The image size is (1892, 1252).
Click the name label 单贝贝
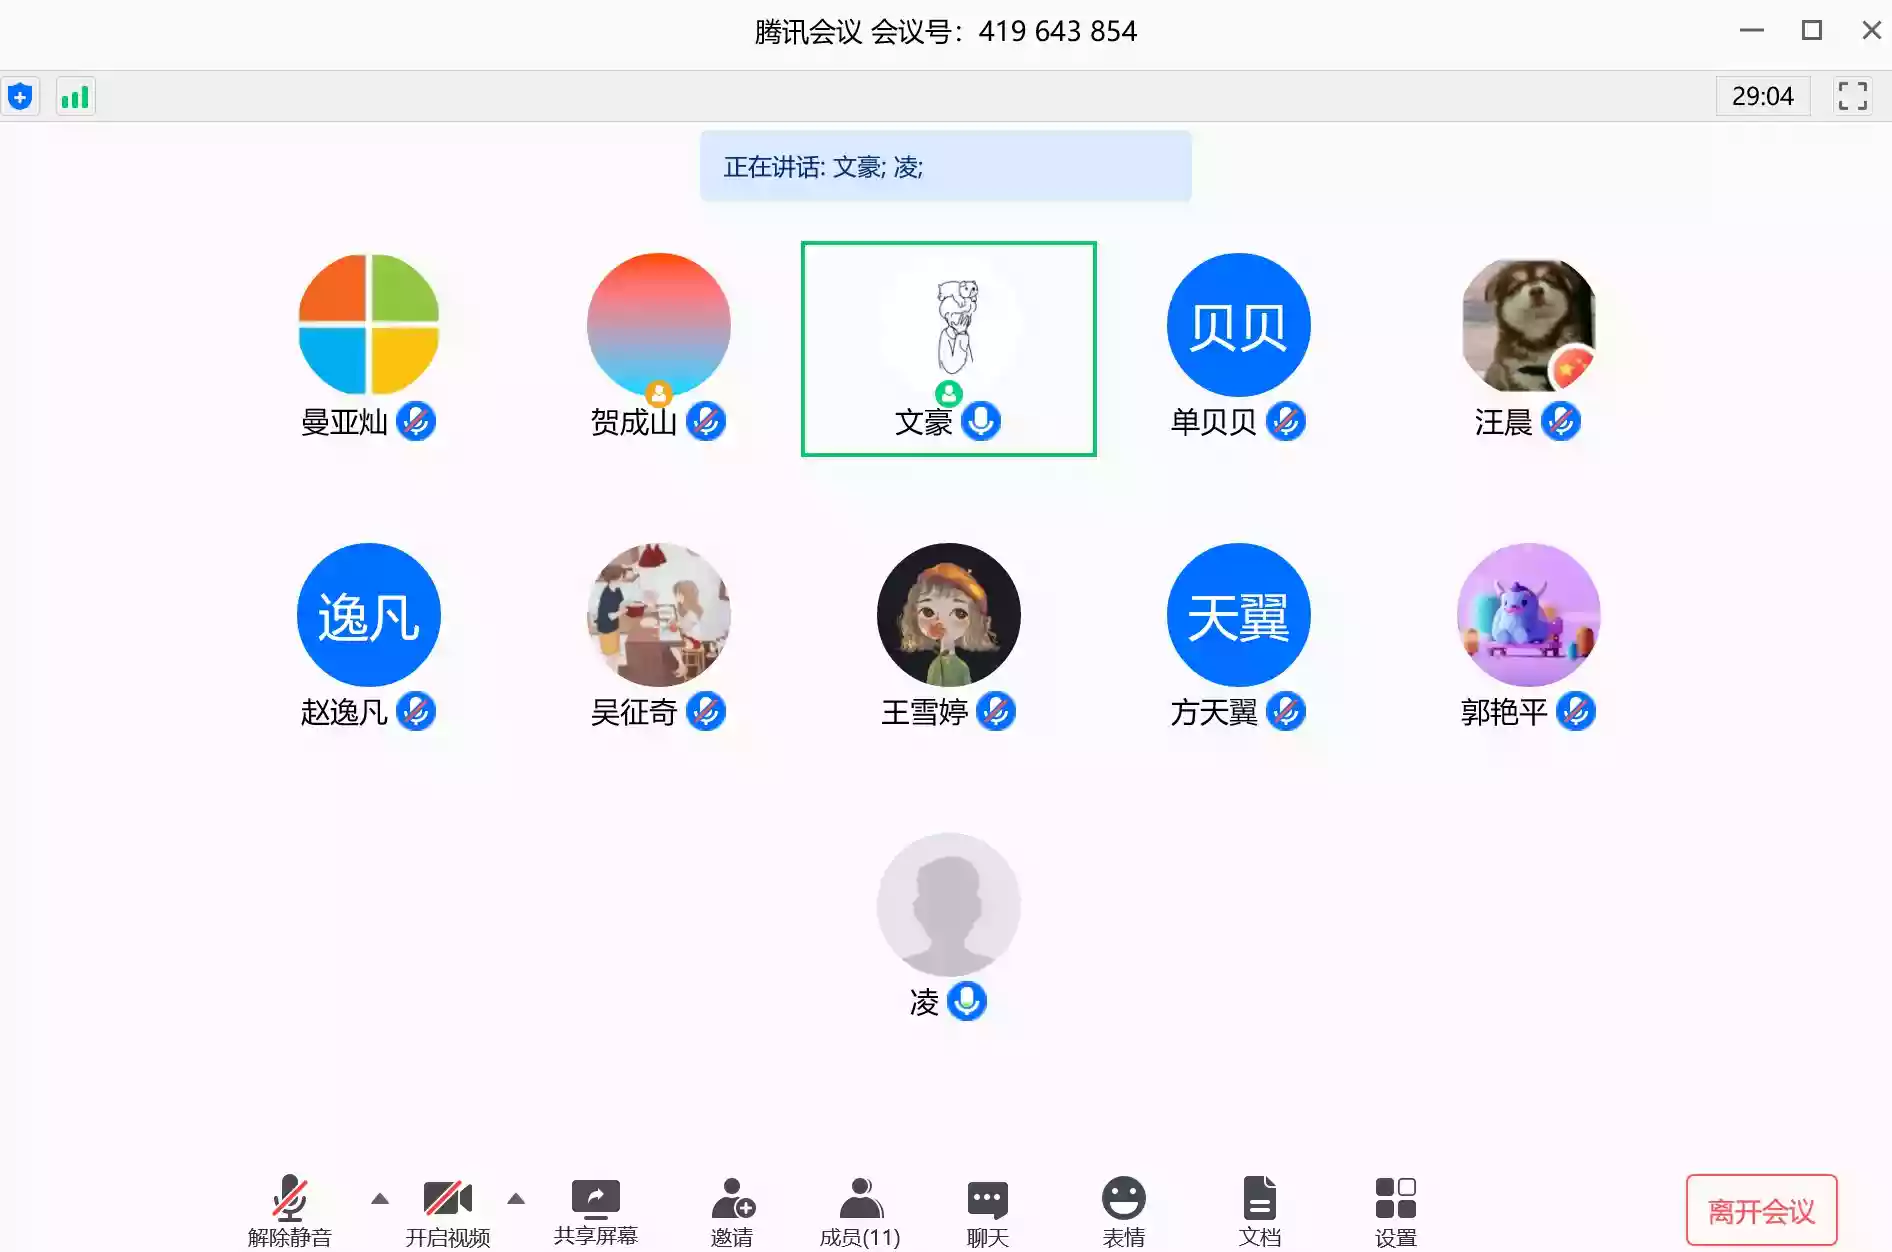click(1214, 422)
